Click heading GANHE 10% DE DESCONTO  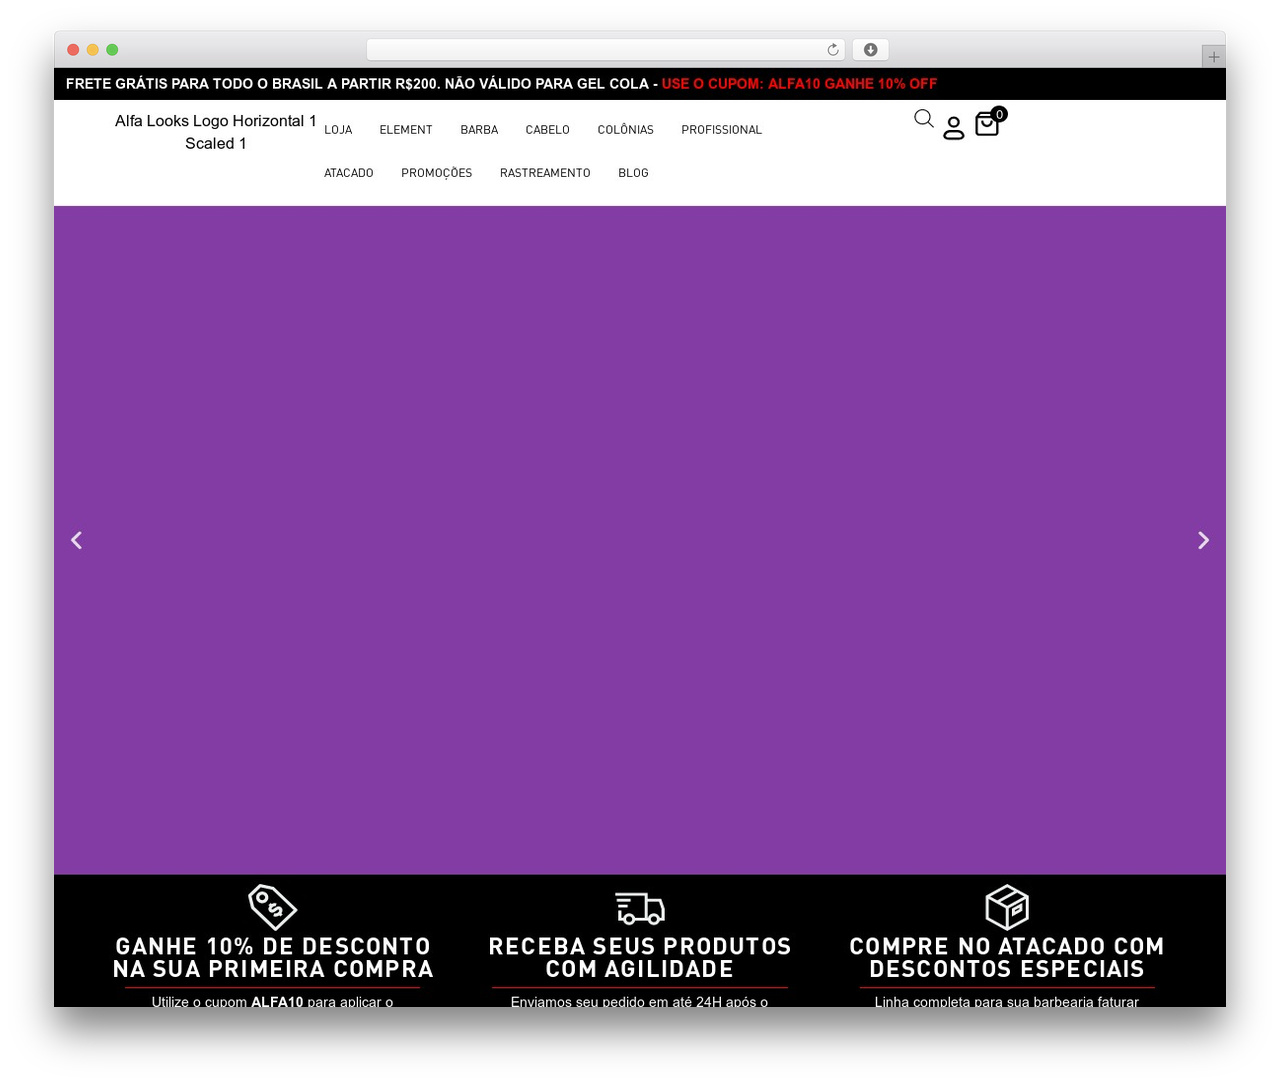[273, 957]
